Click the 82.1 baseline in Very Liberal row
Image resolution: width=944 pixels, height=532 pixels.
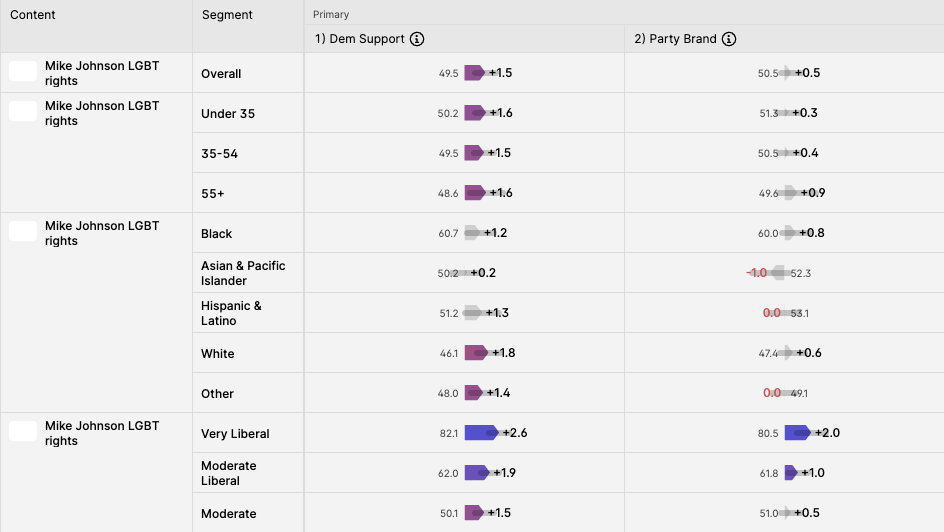[449, 433]
